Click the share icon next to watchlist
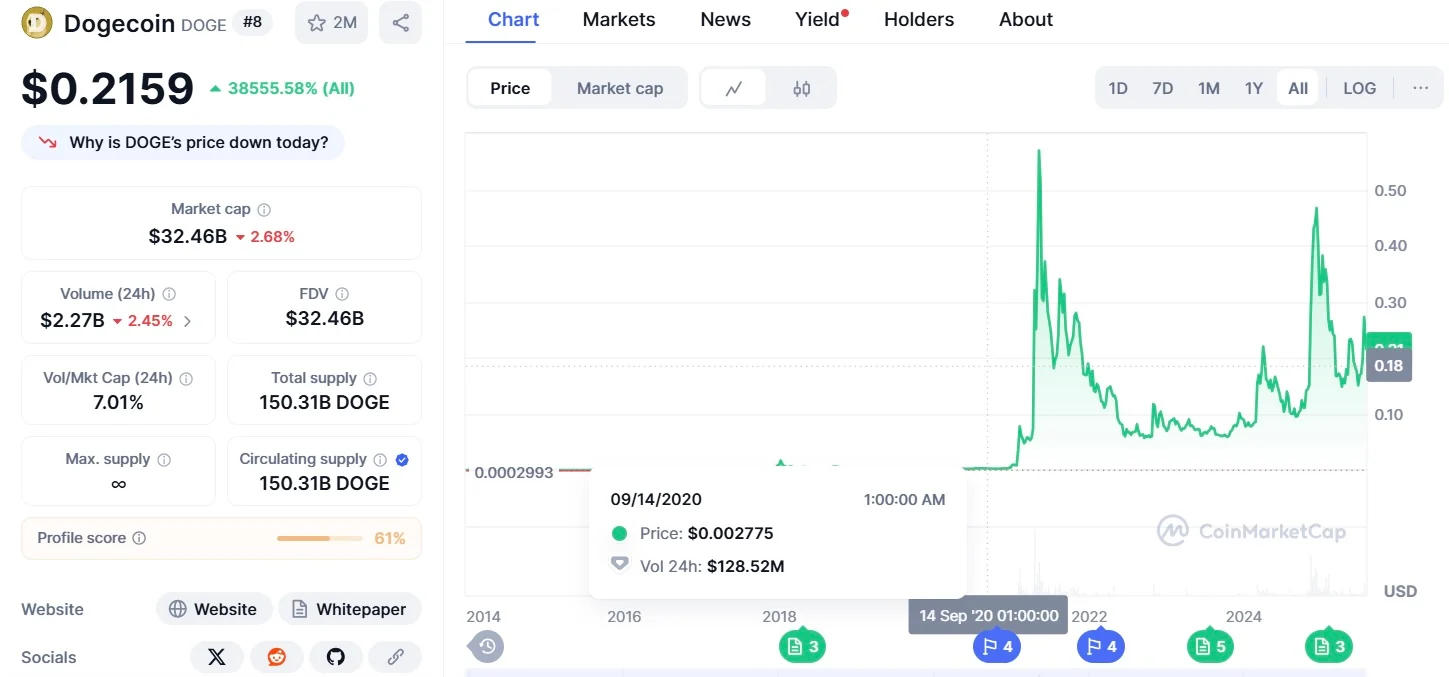 tap(401, 23)
